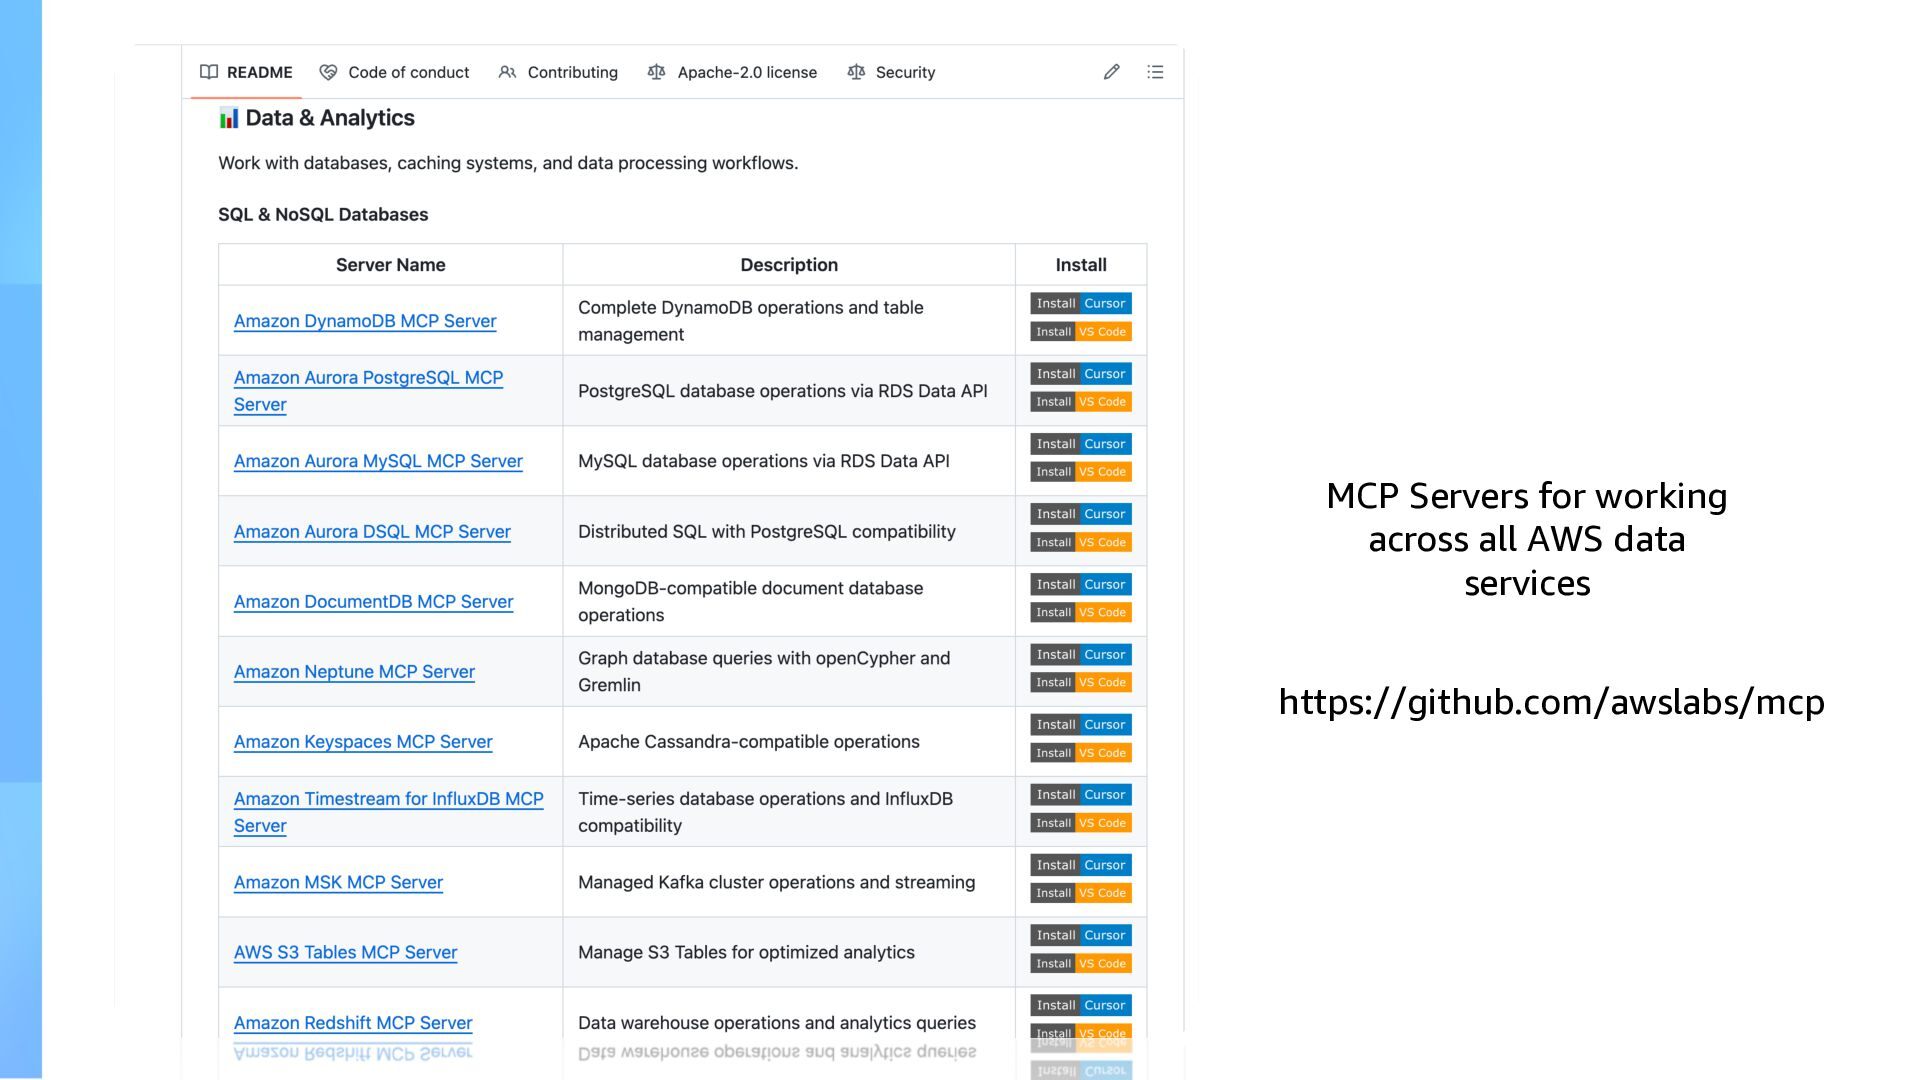
Task: Open the Security tab
Action: (905, 72)
